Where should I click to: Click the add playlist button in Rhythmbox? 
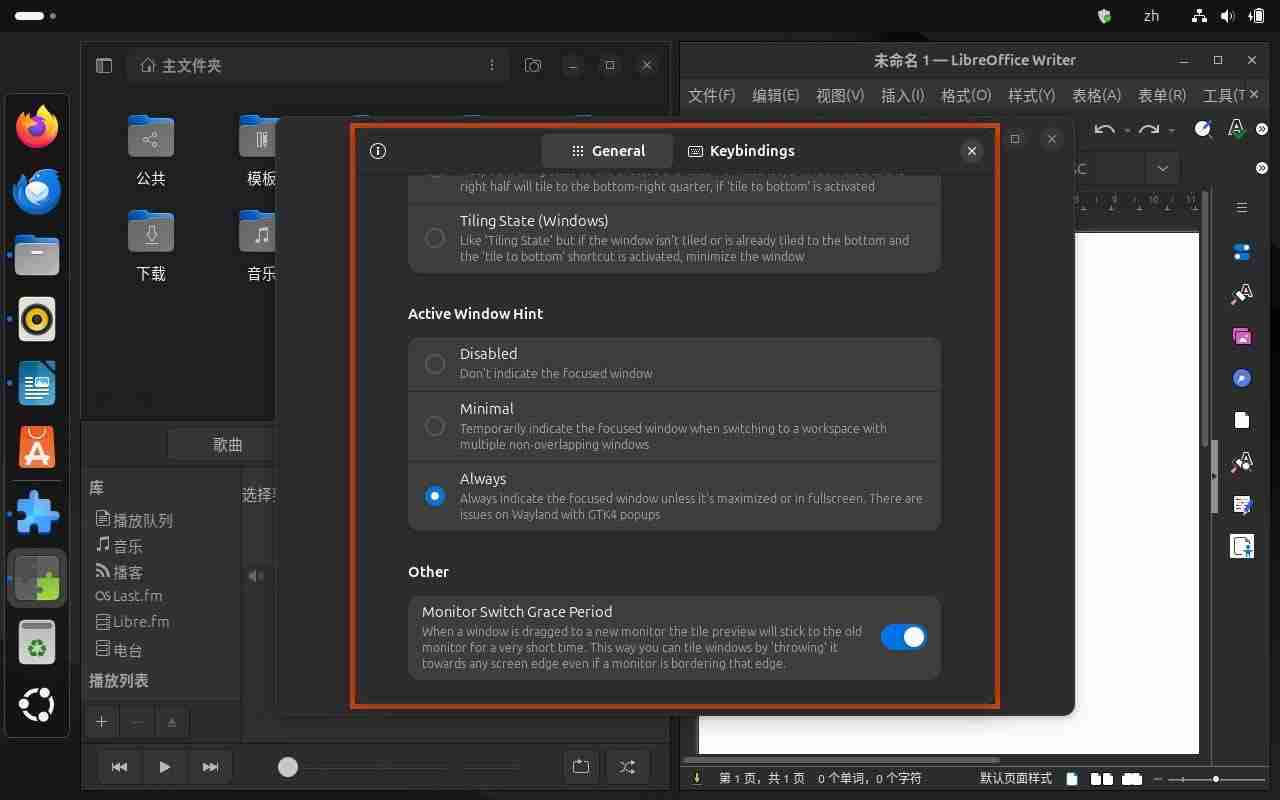(101, 721)
